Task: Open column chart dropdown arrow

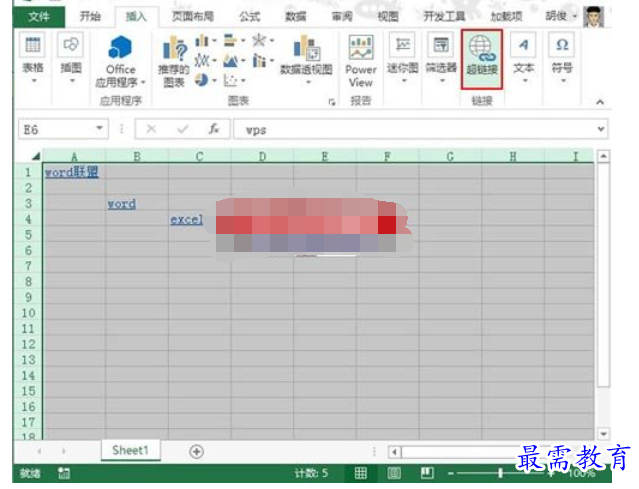Action: [x=214, y=40]
